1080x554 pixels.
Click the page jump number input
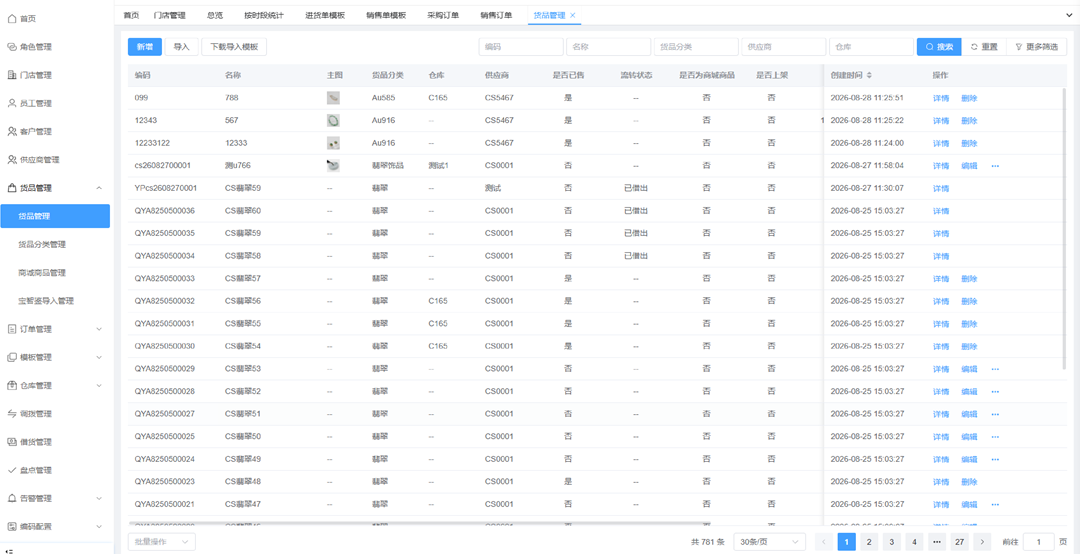click(1039, 542)
